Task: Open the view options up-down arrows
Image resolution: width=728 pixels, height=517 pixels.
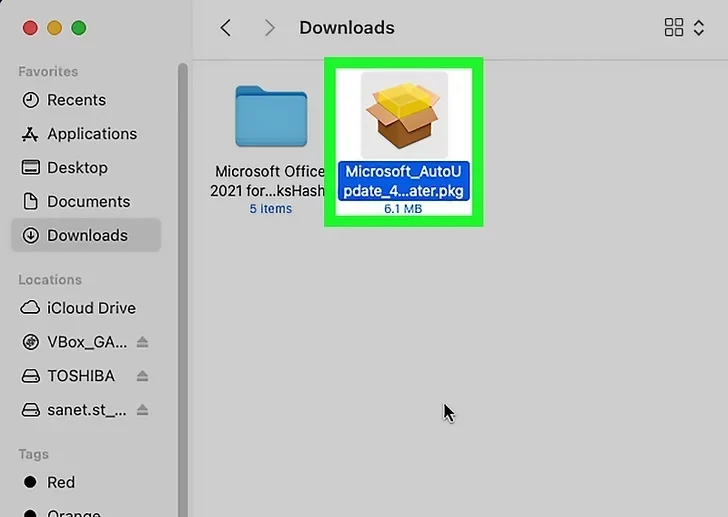Action: click(x=699, y=27)
